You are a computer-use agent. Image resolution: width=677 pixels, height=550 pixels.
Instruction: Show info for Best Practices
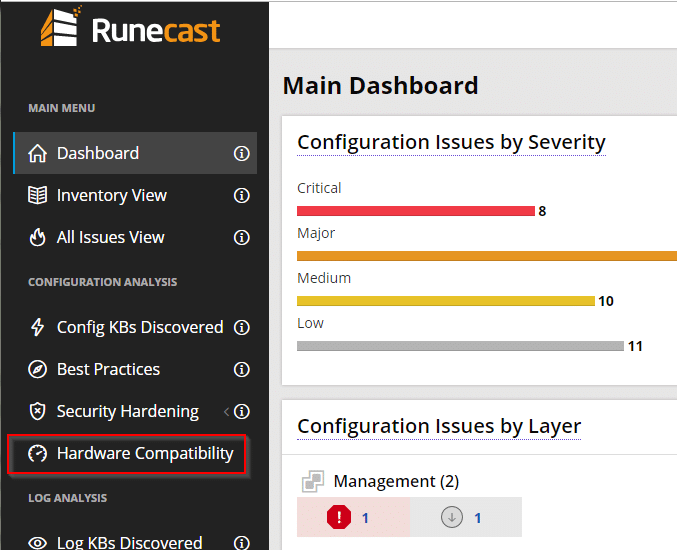pyautogui.click(x=241, y=369)
